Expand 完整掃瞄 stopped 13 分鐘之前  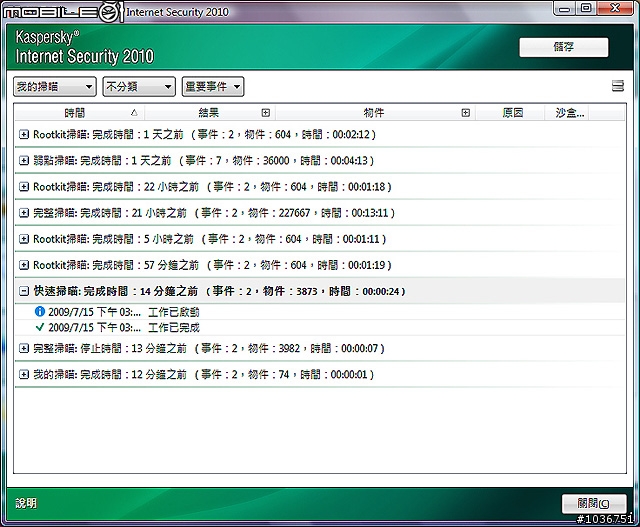tap(24, 348)
